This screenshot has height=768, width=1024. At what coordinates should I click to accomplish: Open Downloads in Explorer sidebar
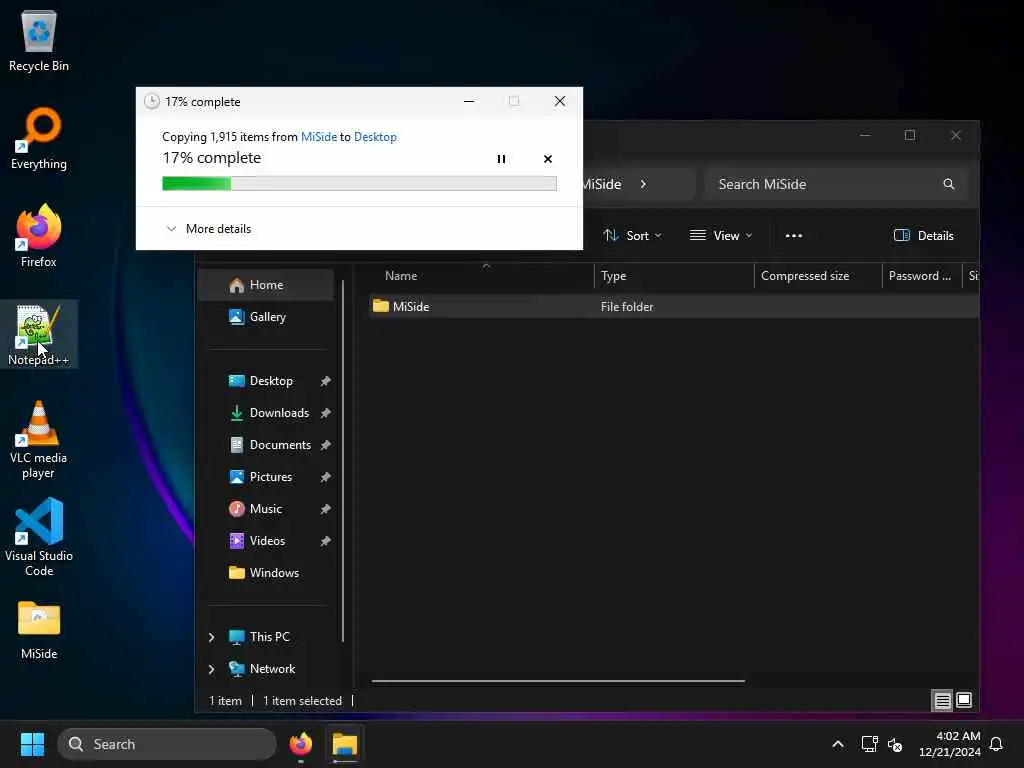(270, 413)
